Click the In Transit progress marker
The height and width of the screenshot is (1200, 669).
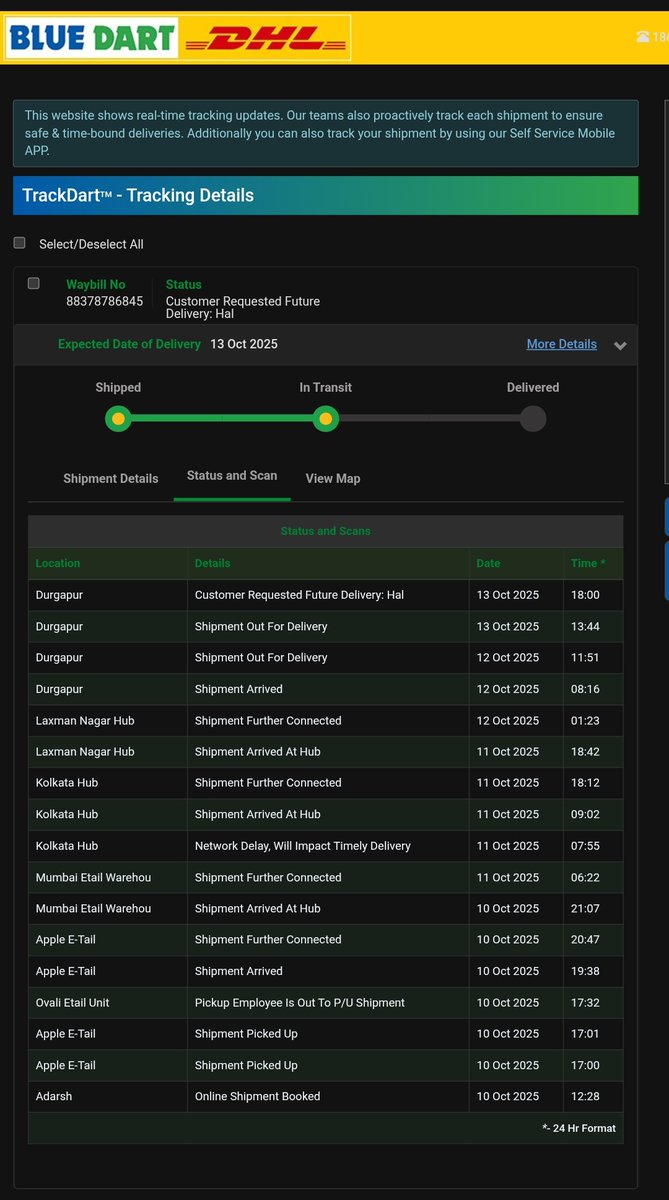point(325,418)
